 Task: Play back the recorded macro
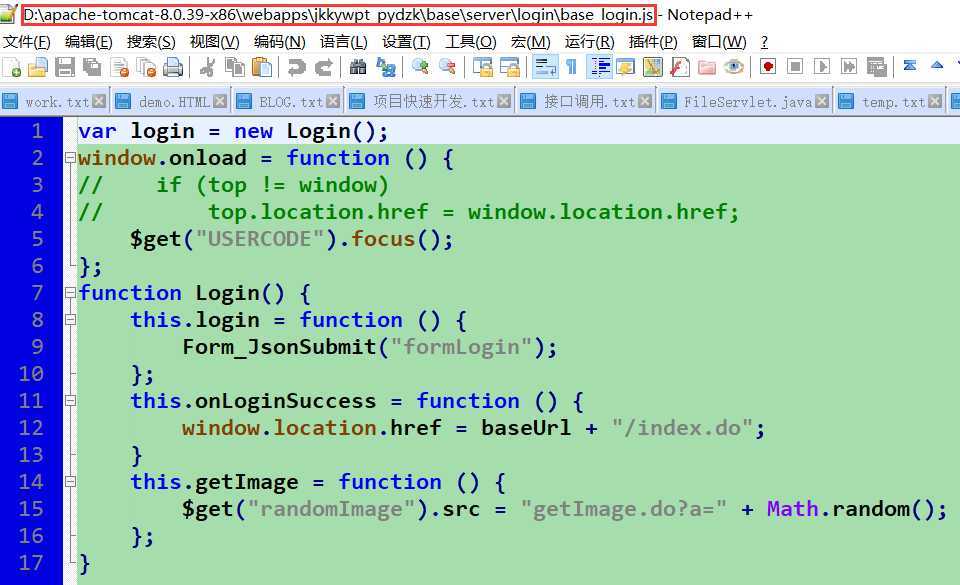[822, 66]
